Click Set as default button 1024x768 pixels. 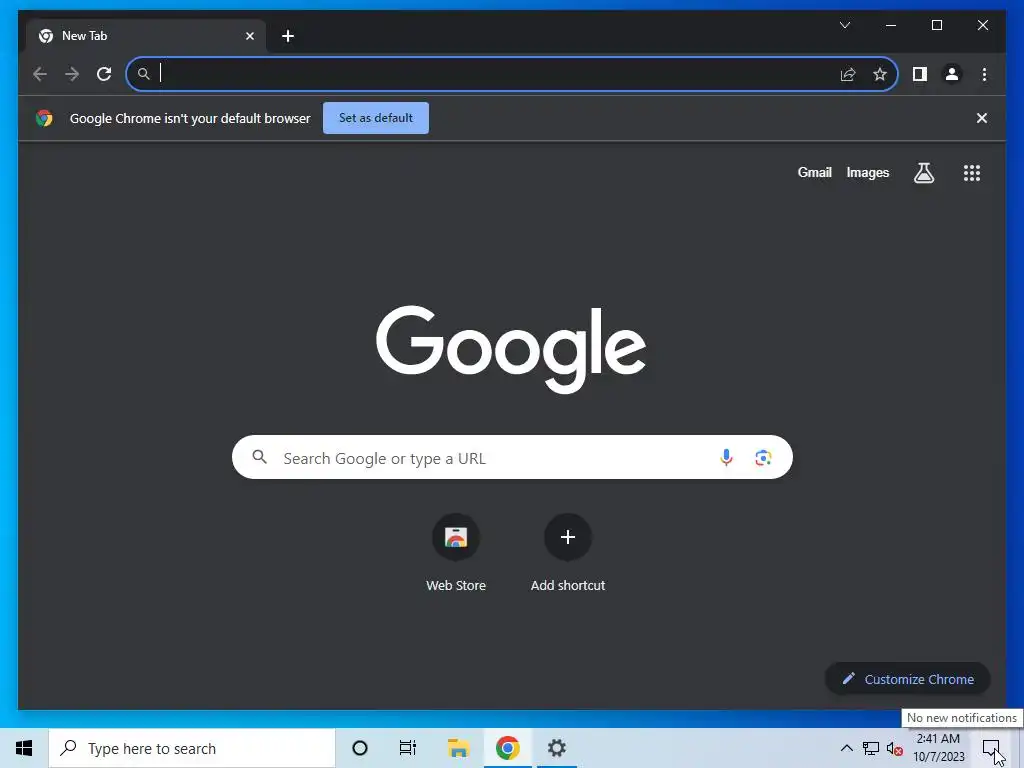click(376, 118)
